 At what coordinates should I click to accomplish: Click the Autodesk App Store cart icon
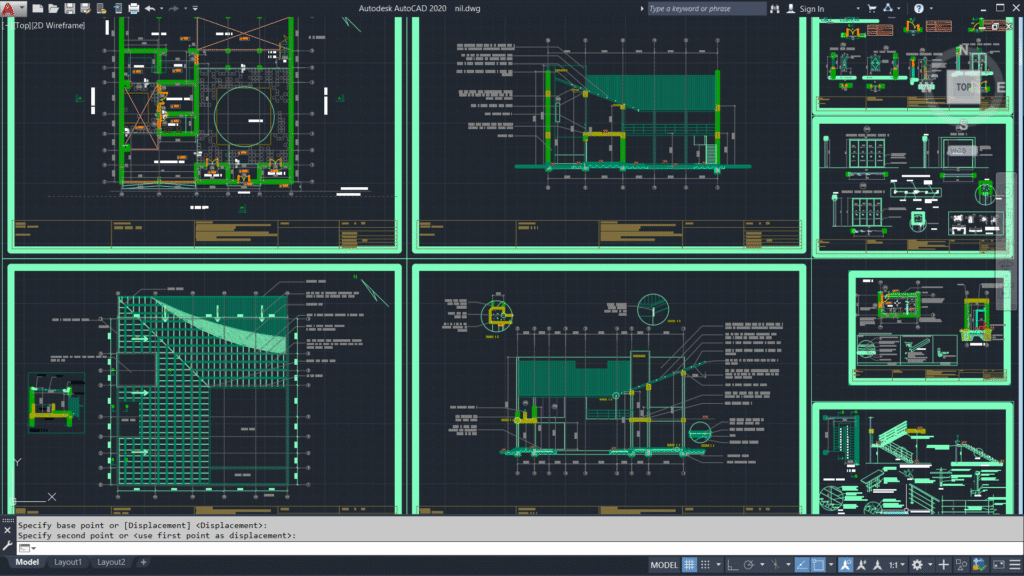(x=871, y=8)
